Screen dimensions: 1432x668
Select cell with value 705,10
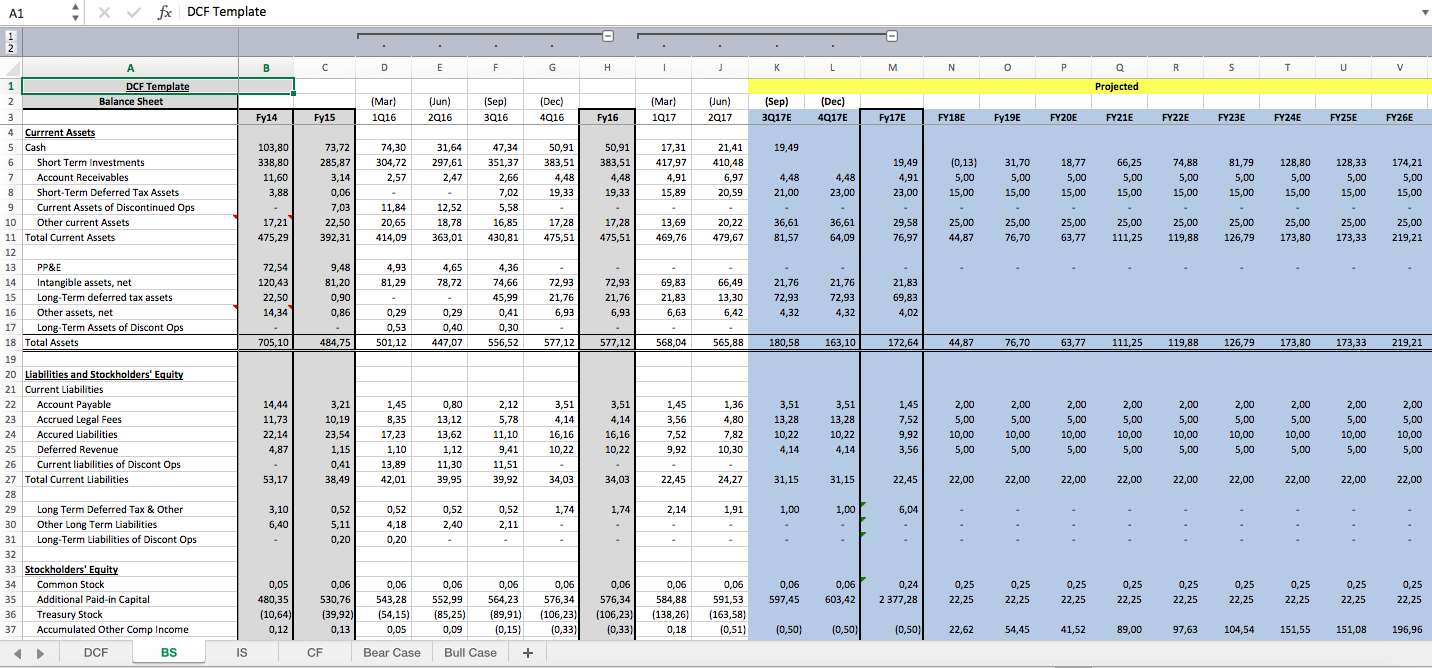tap(266, 343)
